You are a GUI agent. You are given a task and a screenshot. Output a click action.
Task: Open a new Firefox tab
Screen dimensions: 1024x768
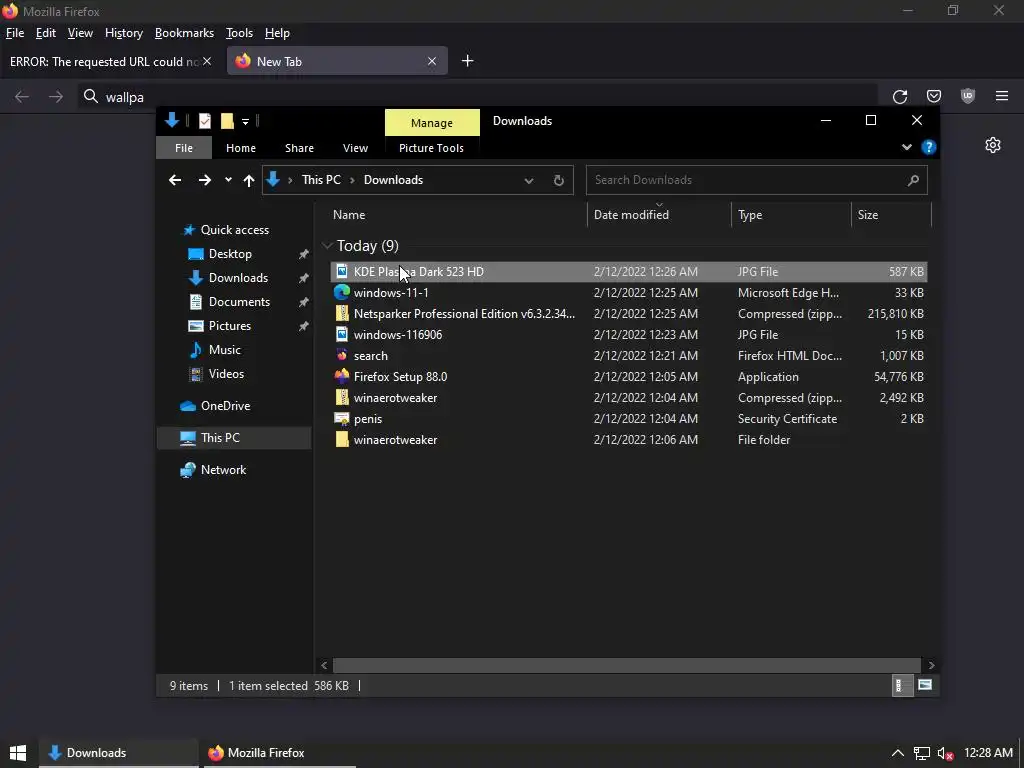pos(468,61)
